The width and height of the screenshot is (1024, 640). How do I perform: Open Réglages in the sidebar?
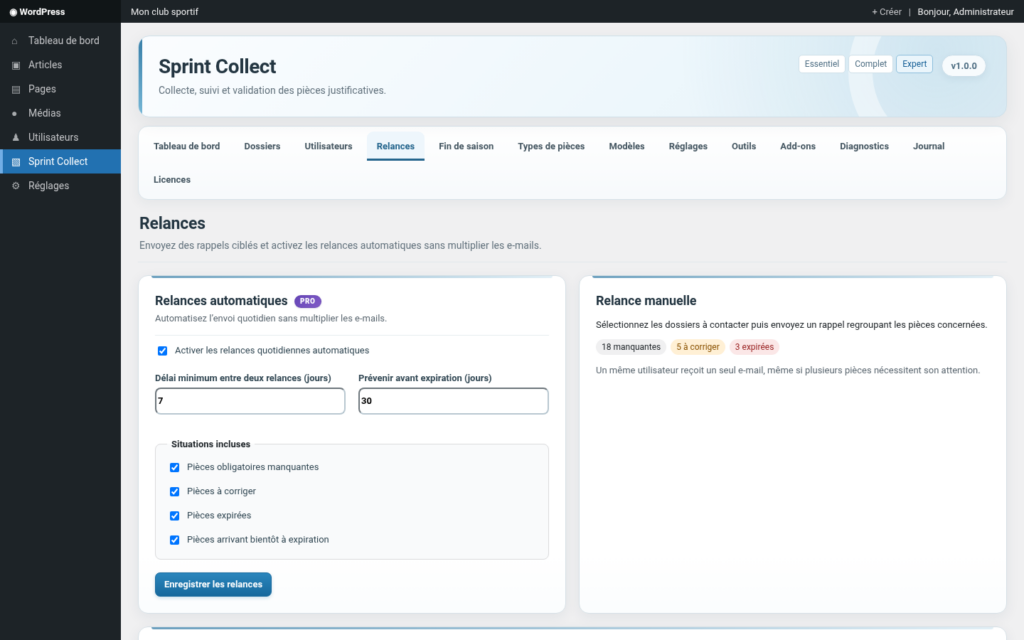(x=60, y=185)
